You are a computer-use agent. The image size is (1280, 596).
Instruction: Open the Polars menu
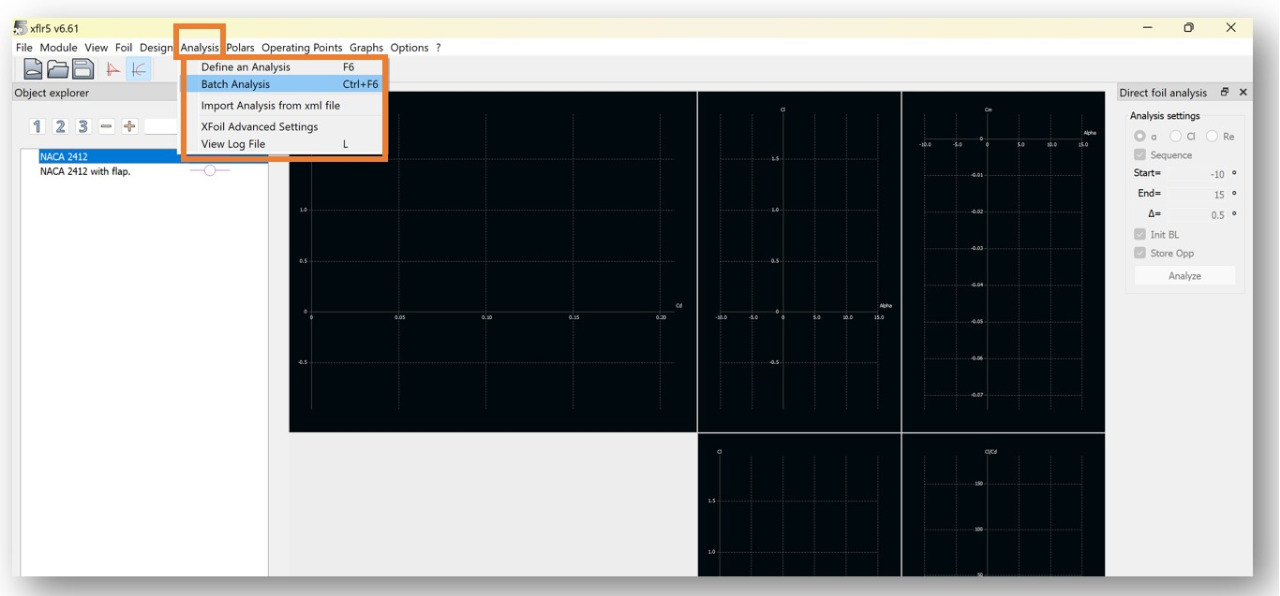coord(240,47)
